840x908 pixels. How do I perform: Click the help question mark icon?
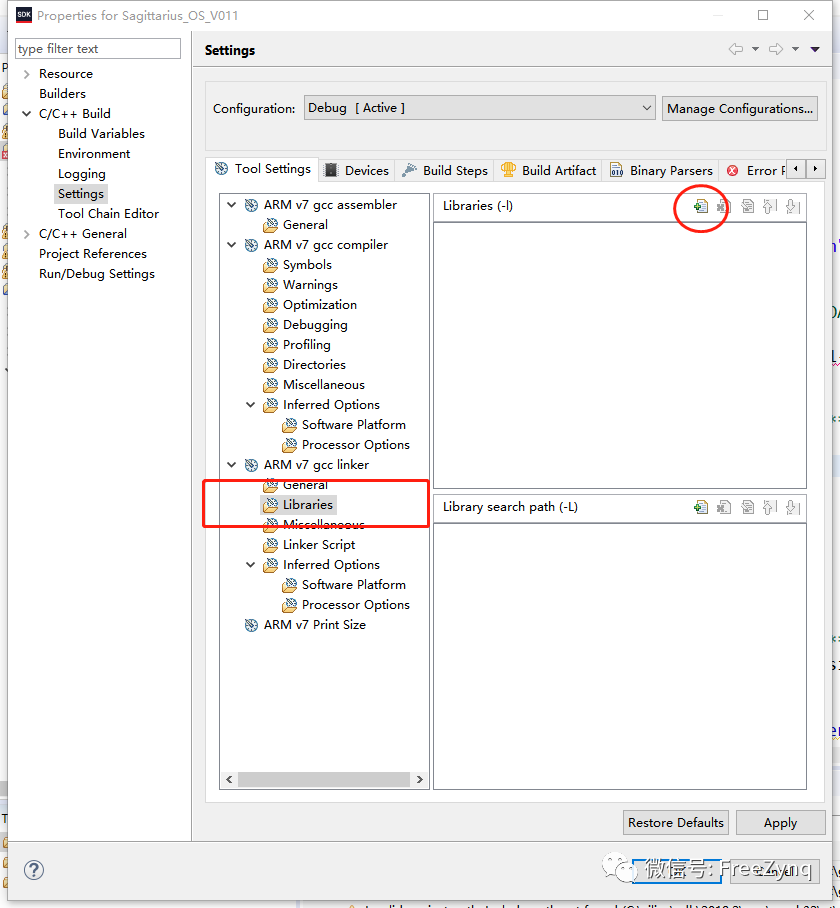coord(33,870)
